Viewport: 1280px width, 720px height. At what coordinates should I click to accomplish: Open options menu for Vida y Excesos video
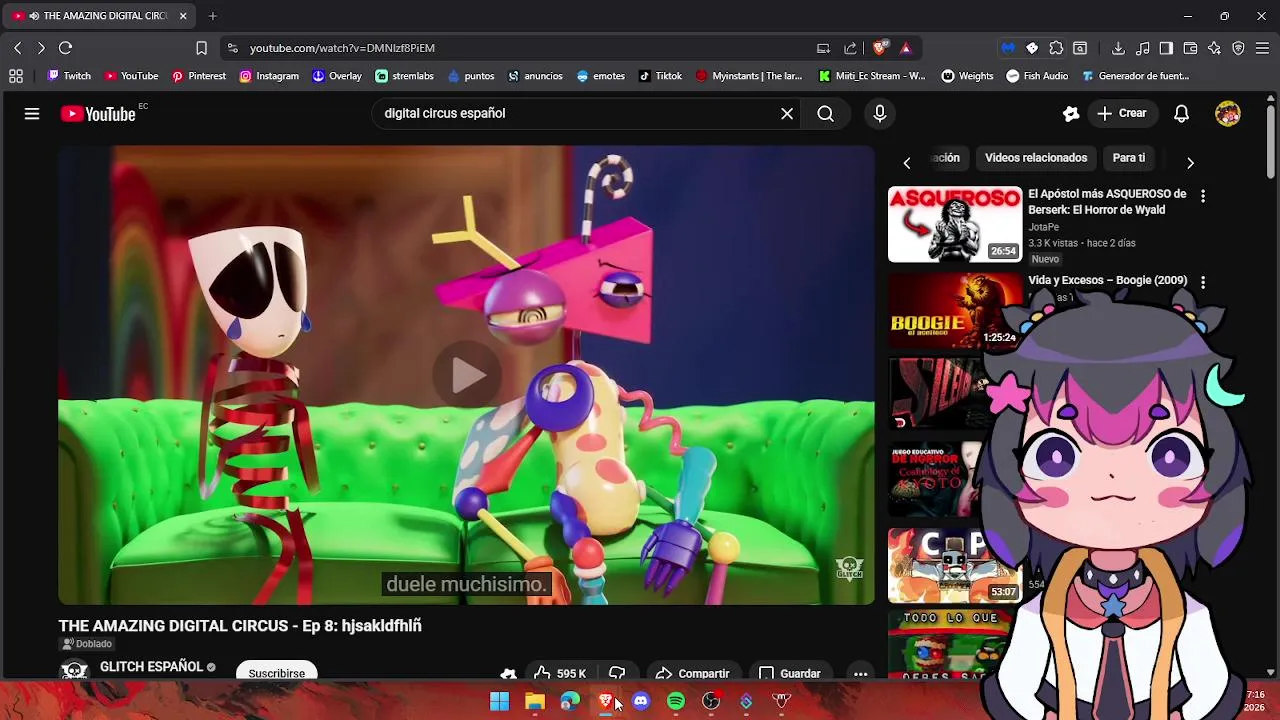[x=1203, y=283]
